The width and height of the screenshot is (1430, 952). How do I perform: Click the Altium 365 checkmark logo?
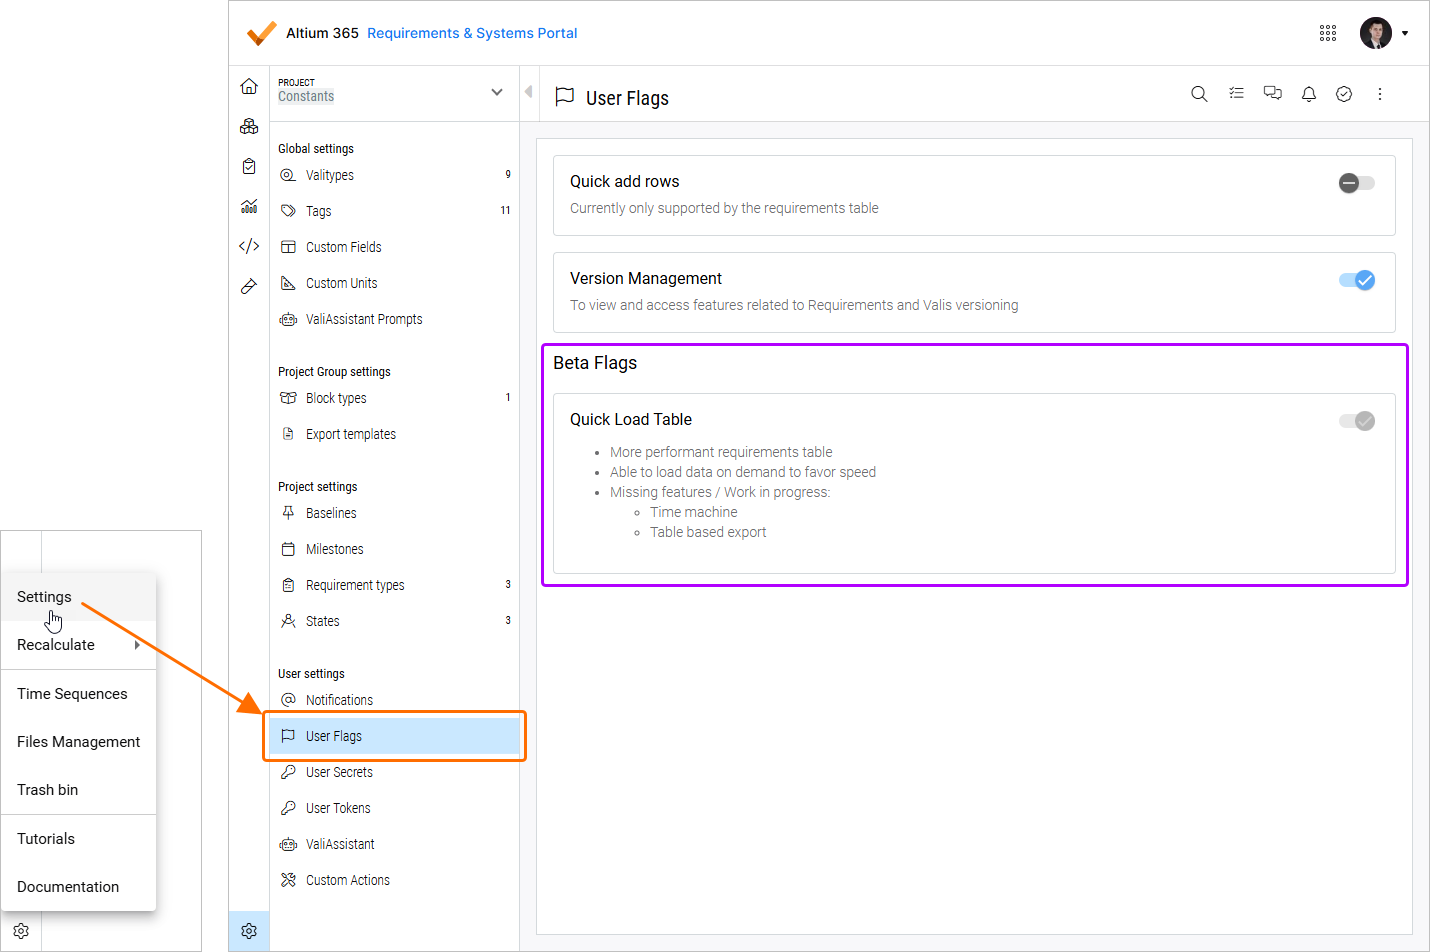tap(261, 33)
